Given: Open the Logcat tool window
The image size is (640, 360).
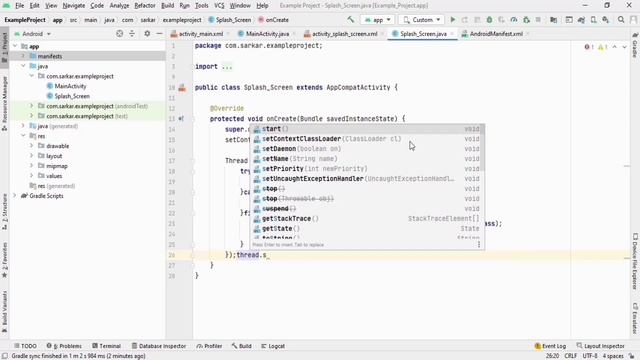Looking at the screenshot, I should coord(273,346).
